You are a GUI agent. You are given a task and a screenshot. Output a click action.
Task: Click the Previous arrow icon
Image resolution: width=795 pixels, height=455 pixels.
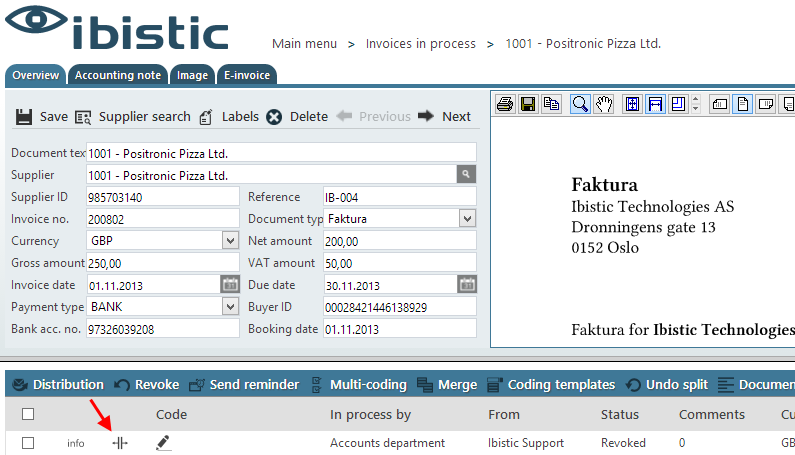tap(344, 116)
